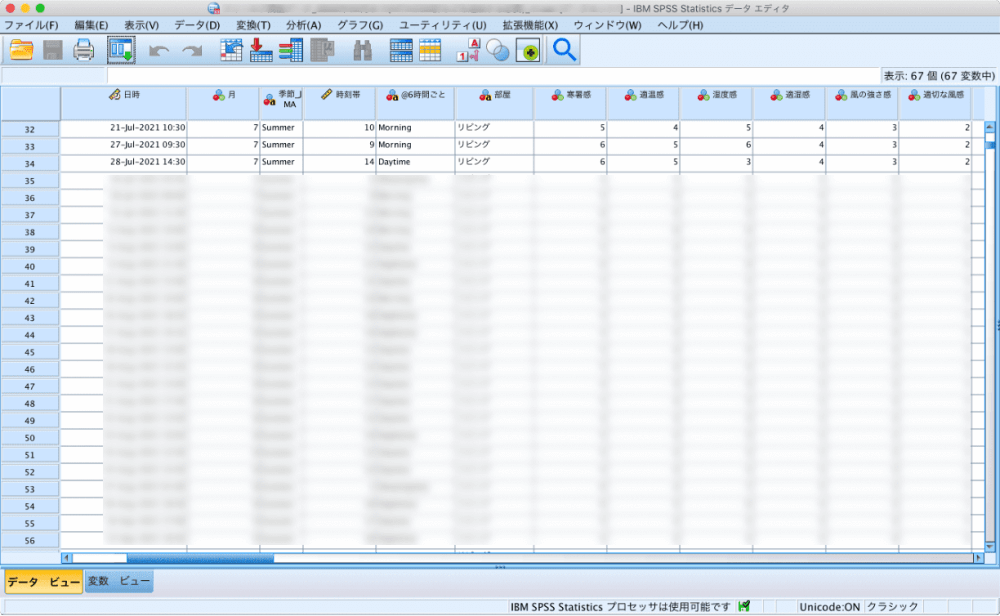Open the グラフ(G) menu

[x=360, y=24]
